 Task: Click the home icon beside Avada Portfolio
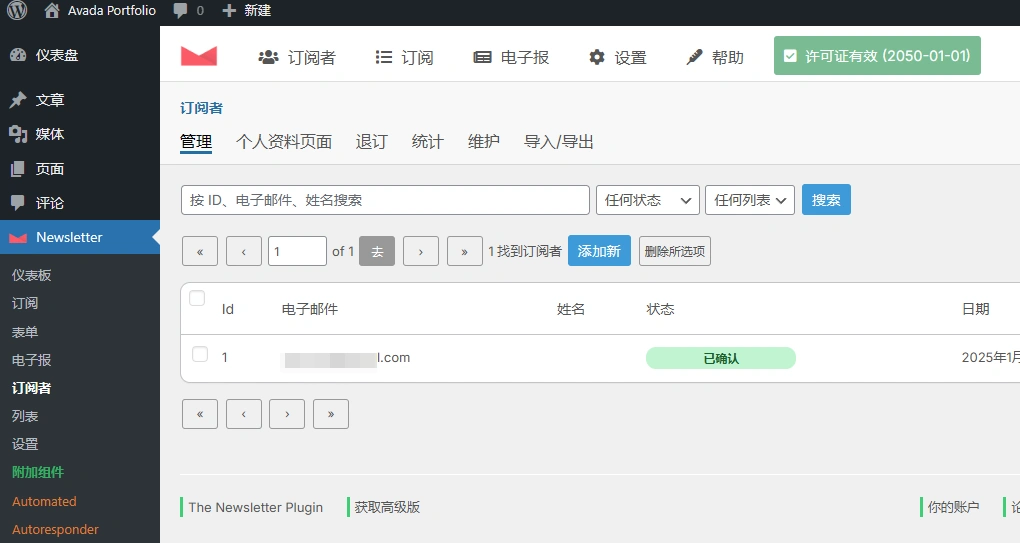click(x=52, y=10)
